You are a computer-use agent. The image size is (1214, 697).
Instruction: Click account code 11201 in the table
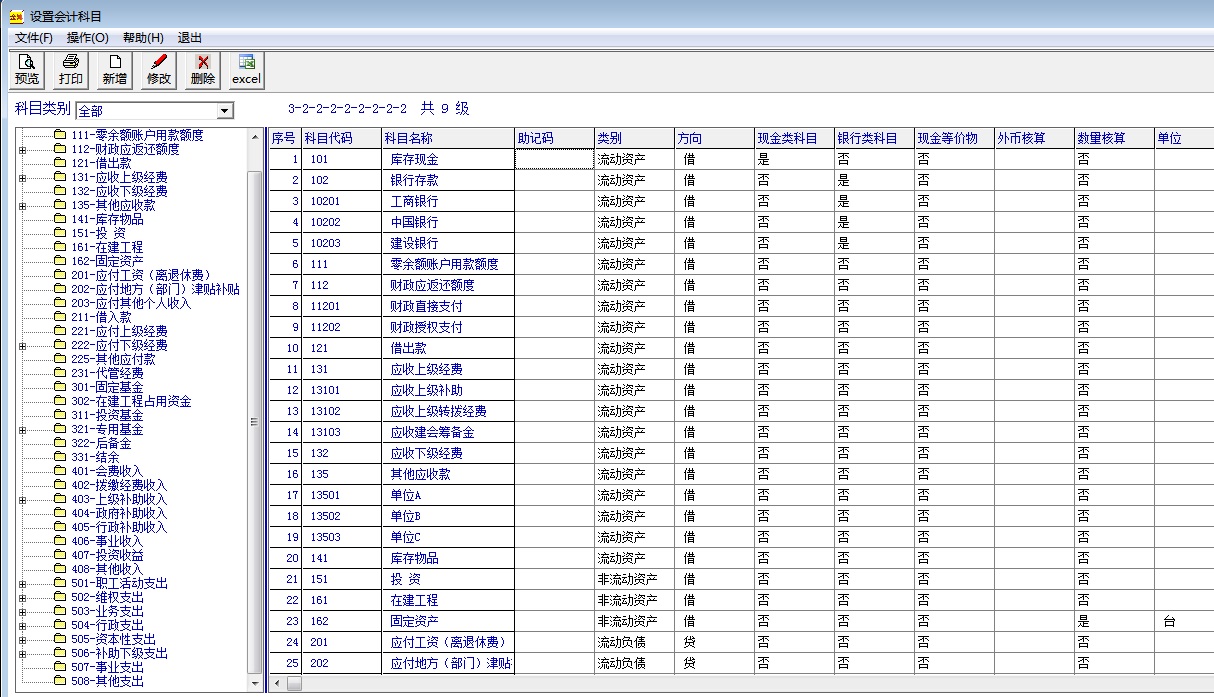[x=341, y=306]
